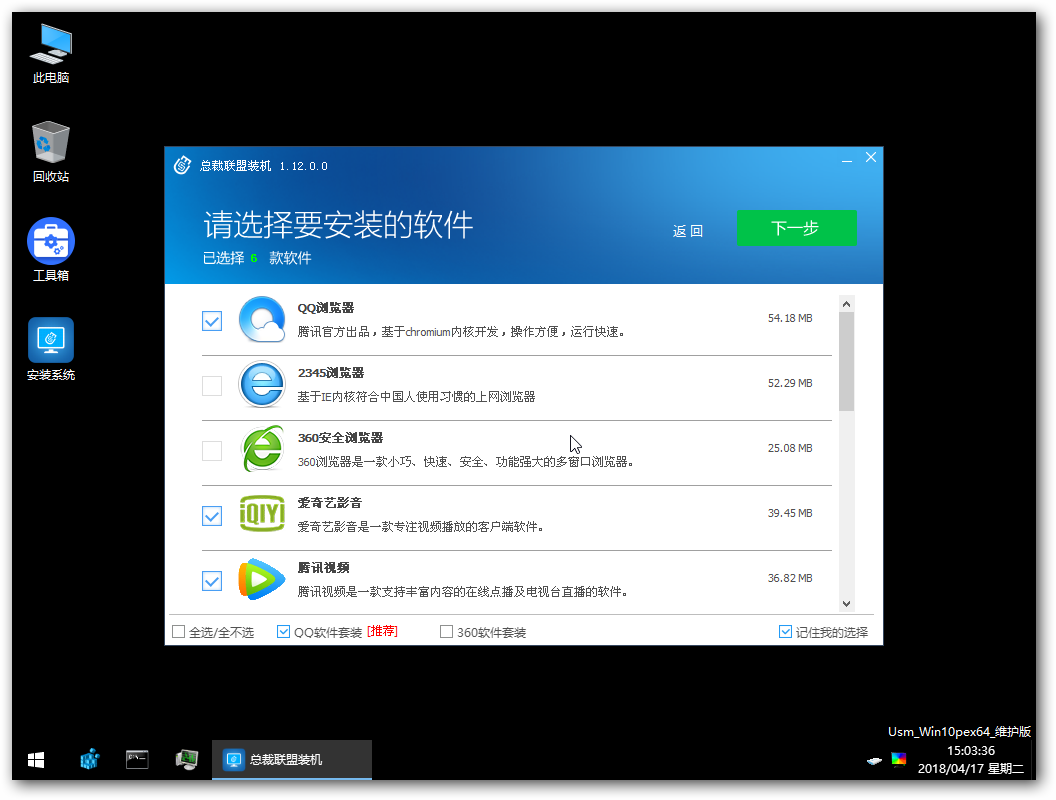Uncheck the 腾讯视频 checkbox
Image resolution: width=1056 pixels, height=800 pixels.
pyautogui.click(x=212, y=580)
